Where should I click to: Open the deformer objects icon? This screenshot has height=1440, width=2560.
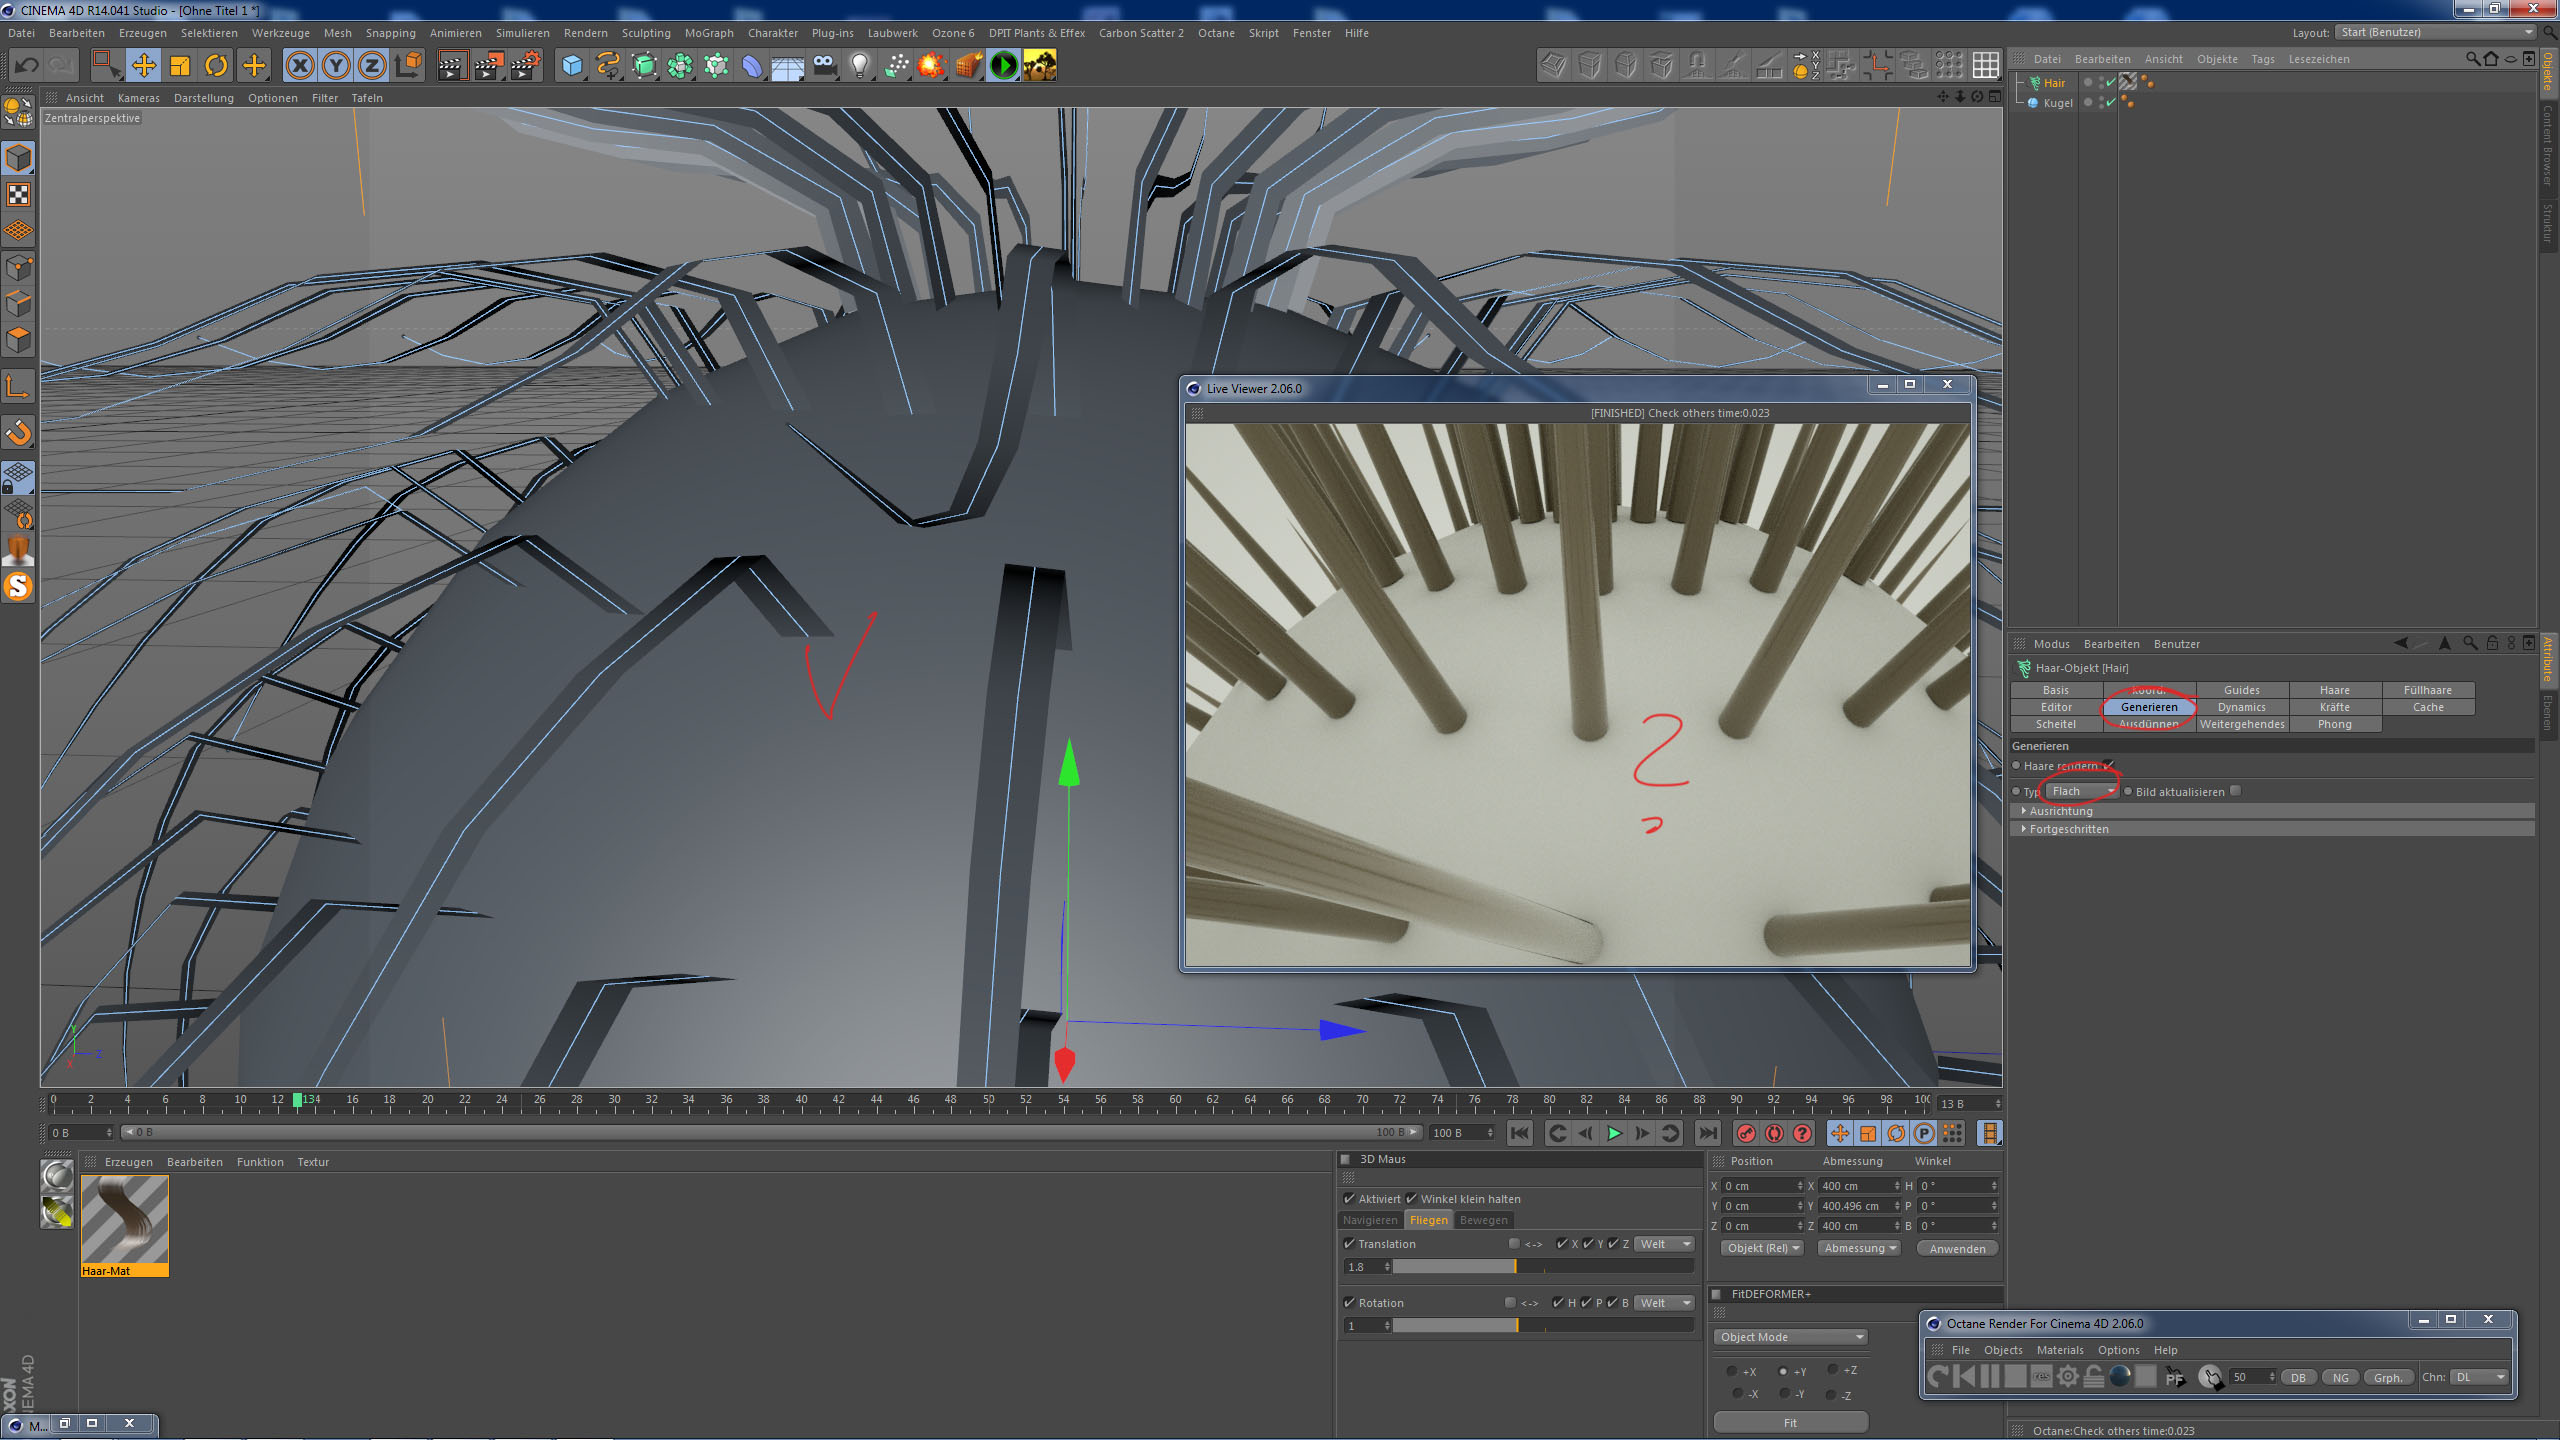point(752,66)
